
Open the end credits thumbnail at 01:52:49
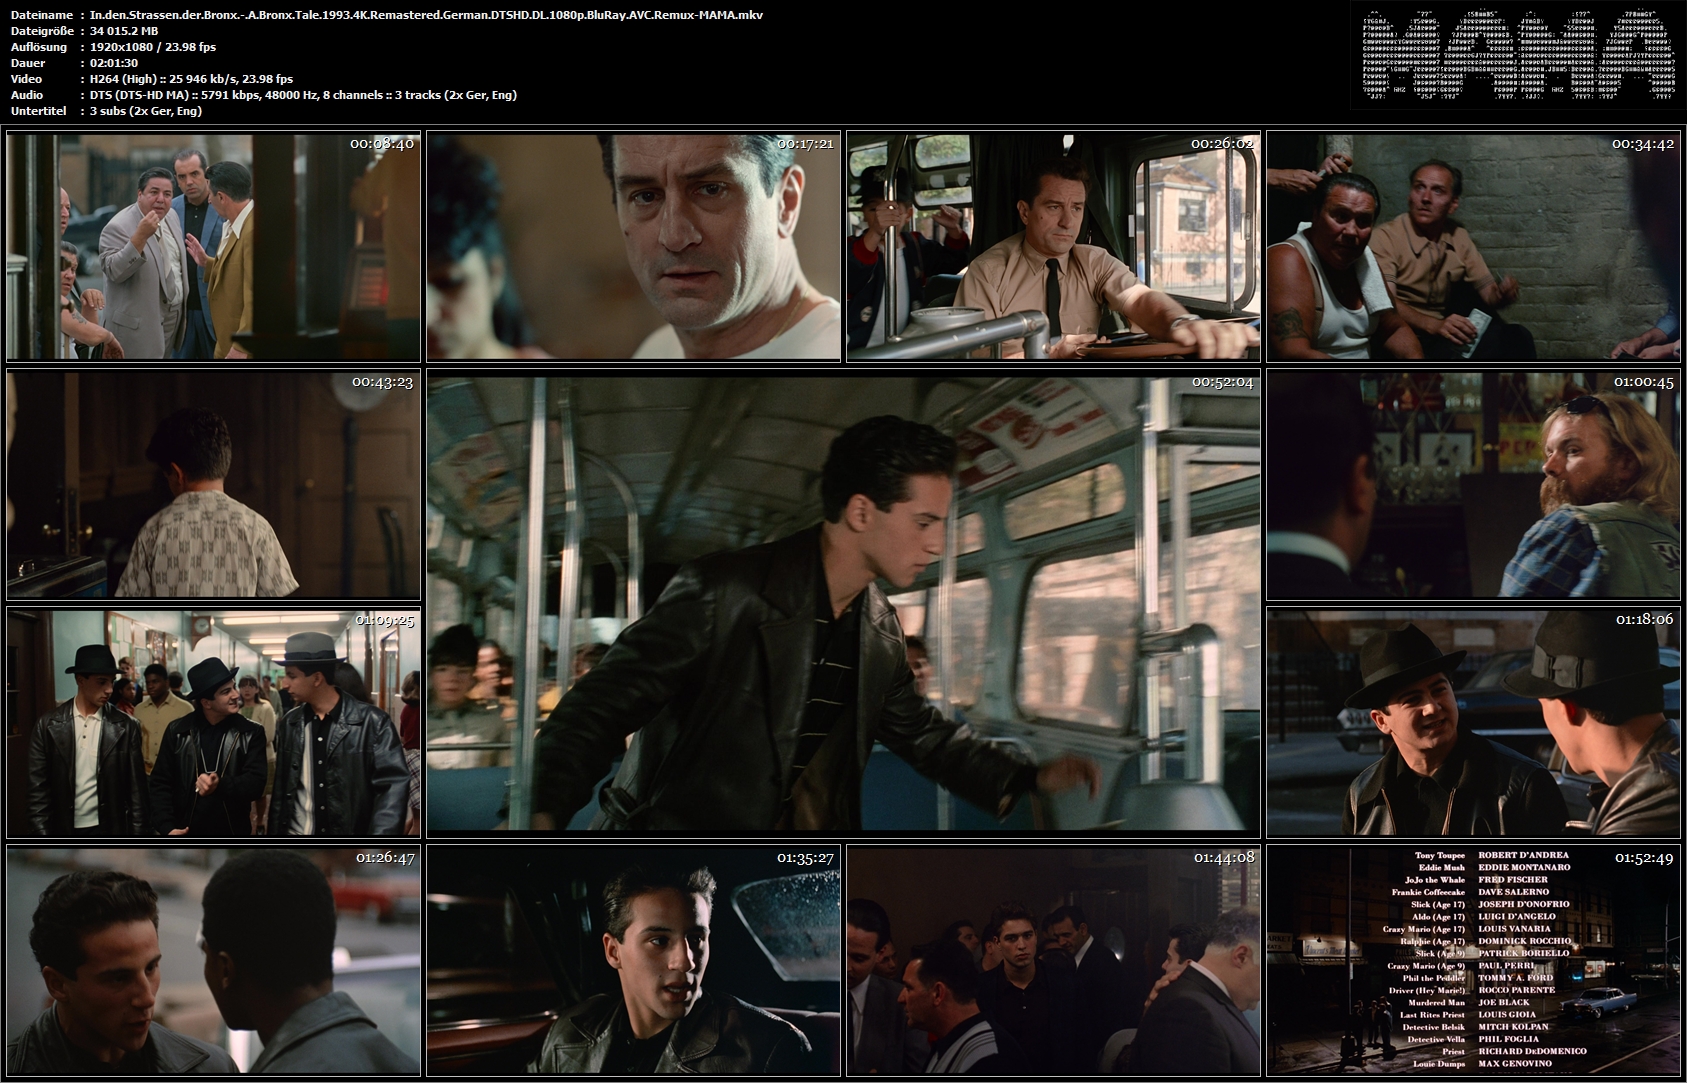1474,960
